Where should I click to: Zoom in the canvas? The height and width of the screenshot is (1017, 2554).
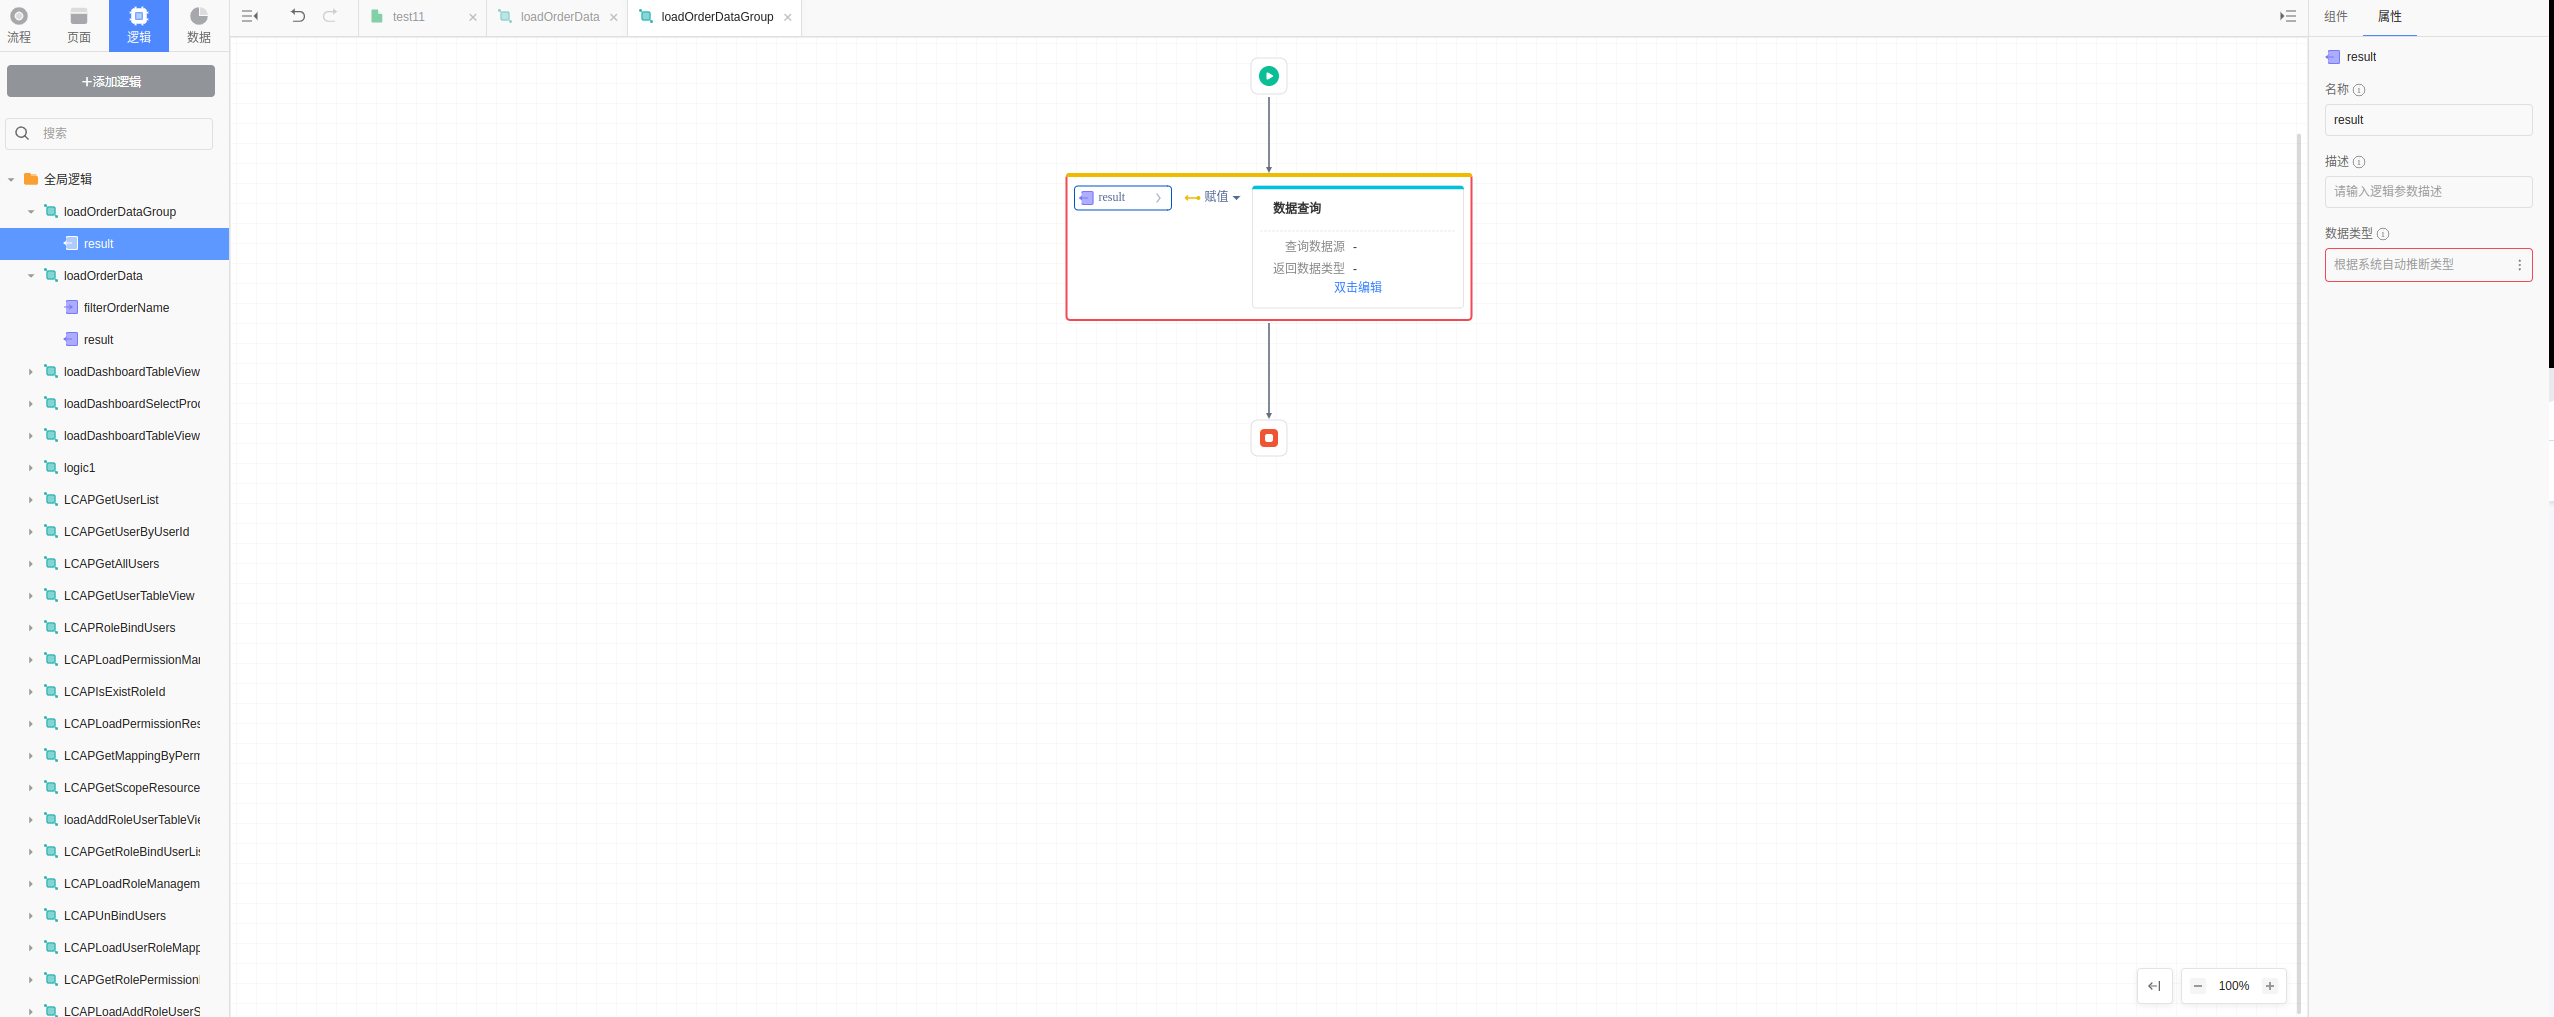[x=2270, y=986]
